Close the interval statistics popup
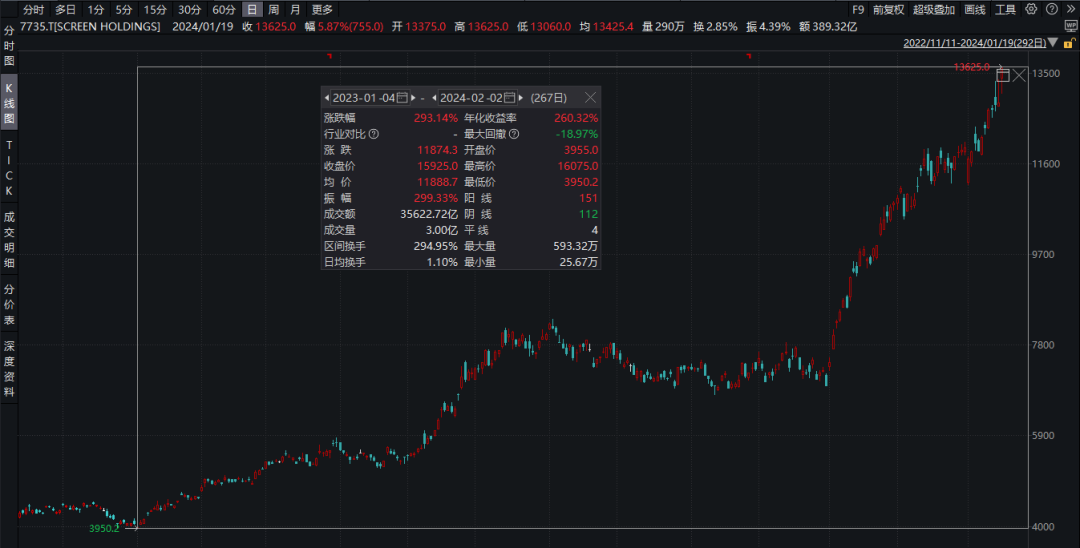The height and width of the screenshot is (548, 1080). [590, 98]
